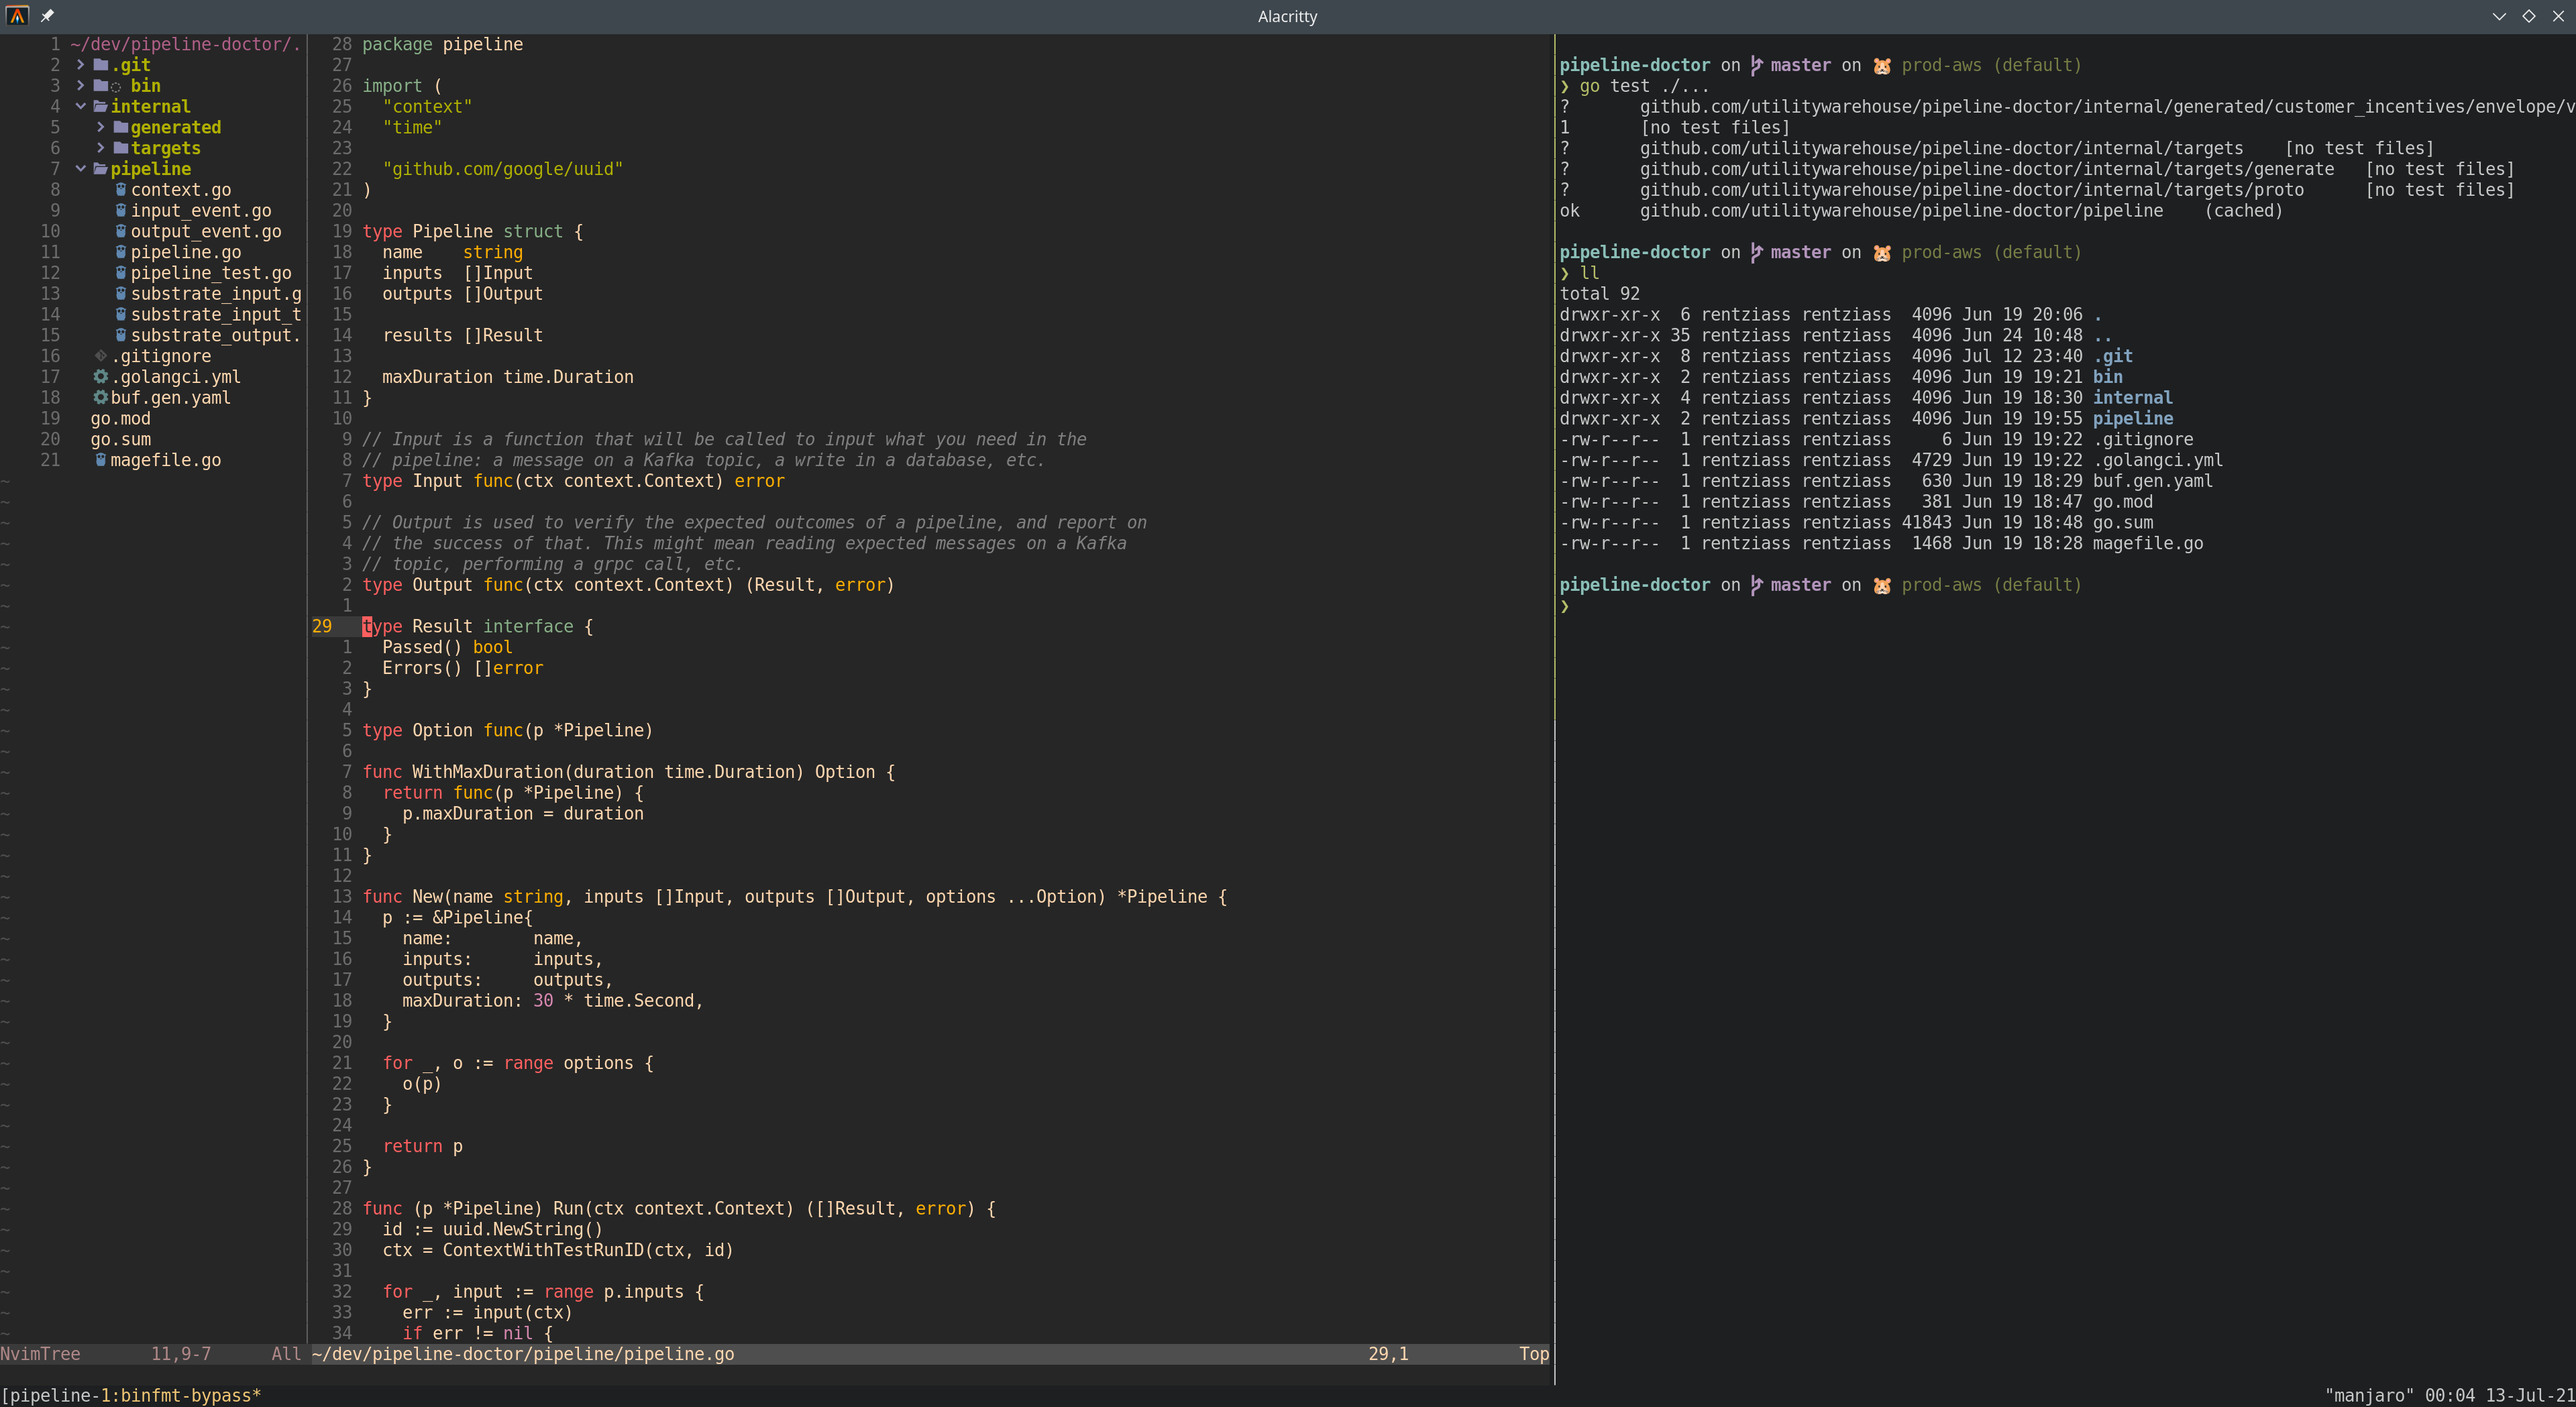
Task: Click the ~/dev/pipeline-doctor/. root path in tree
Action: [186, 44]
